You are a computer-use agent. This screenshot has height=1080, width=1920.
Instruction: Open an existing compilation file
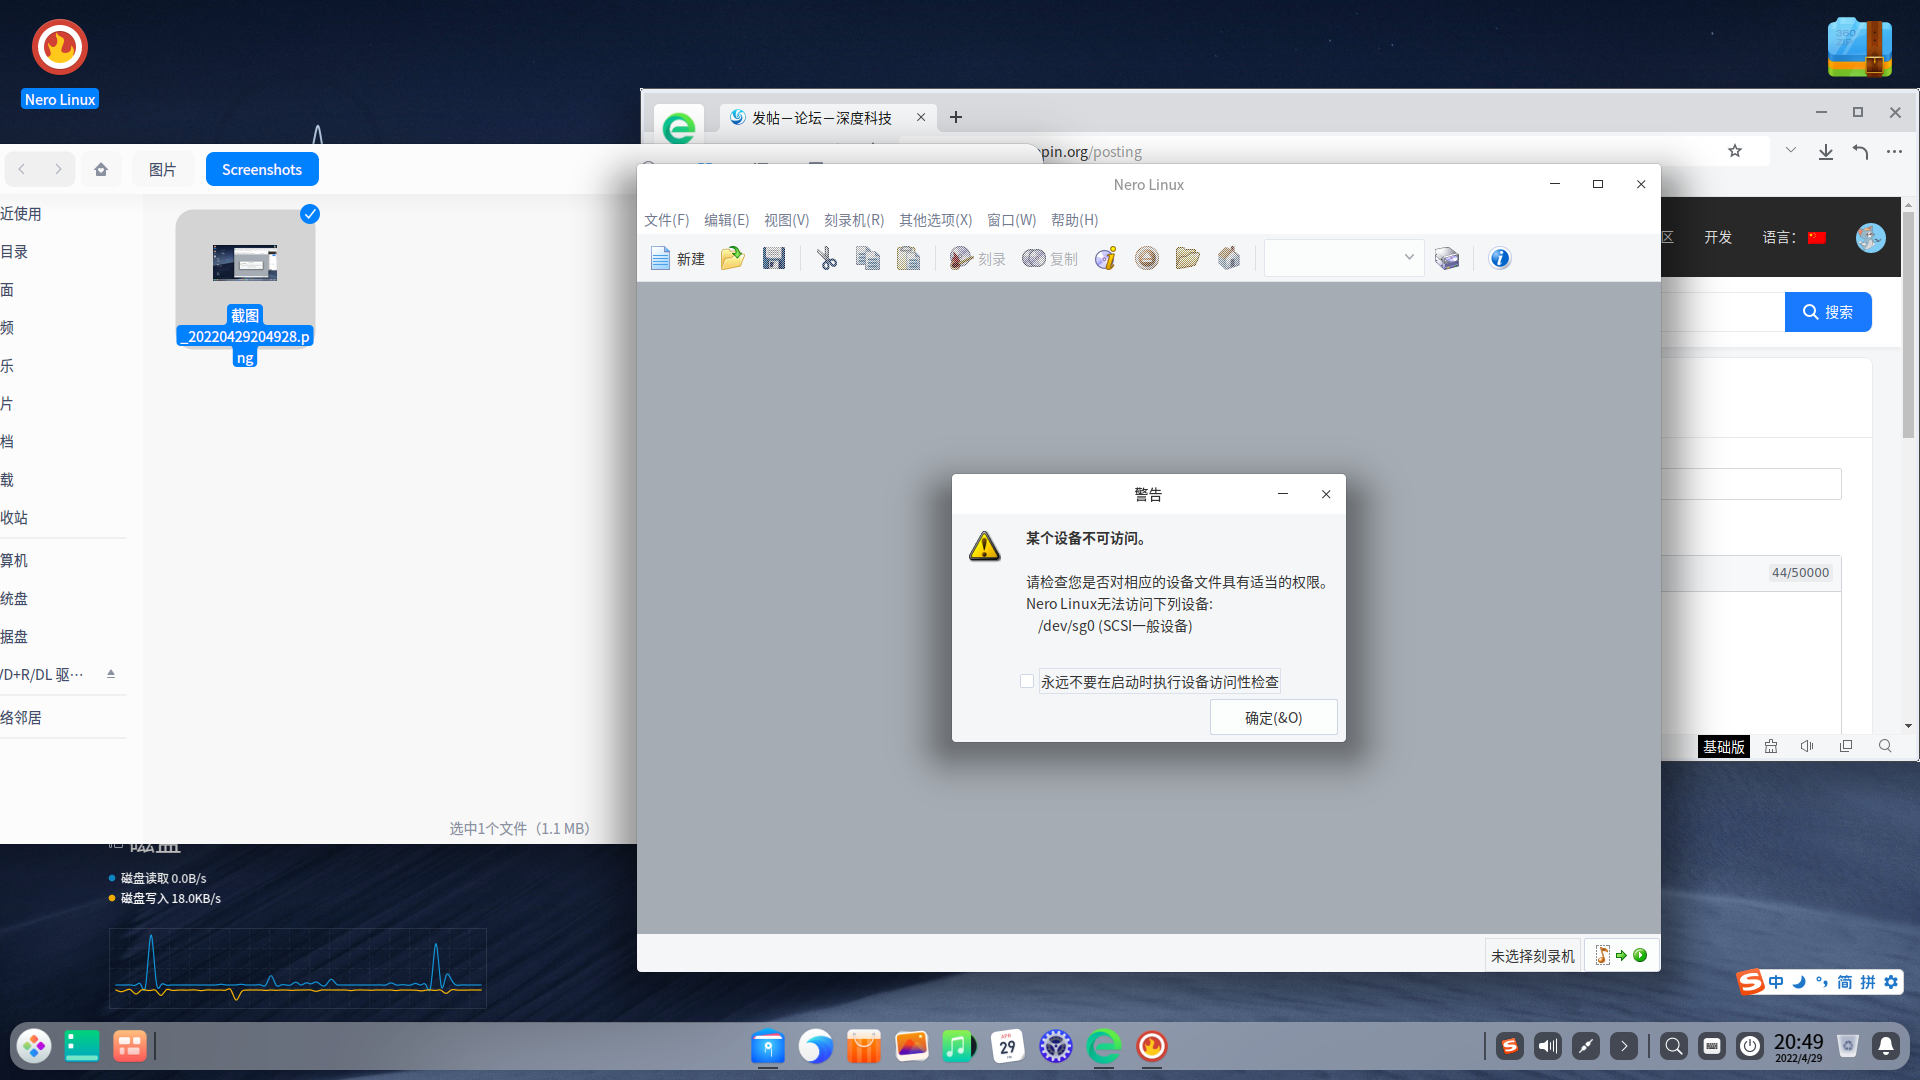(733, 258)
